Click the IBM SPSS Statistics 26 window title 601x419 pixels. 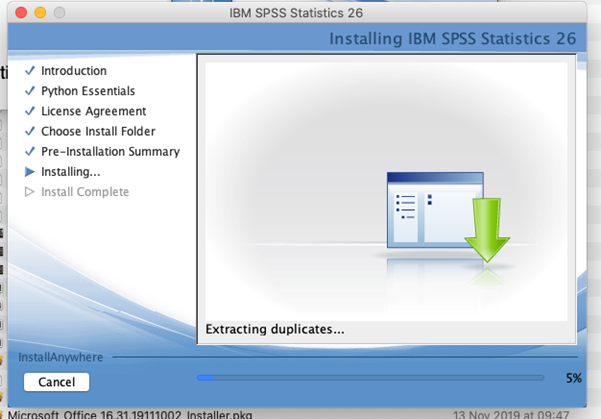(296, 13)
